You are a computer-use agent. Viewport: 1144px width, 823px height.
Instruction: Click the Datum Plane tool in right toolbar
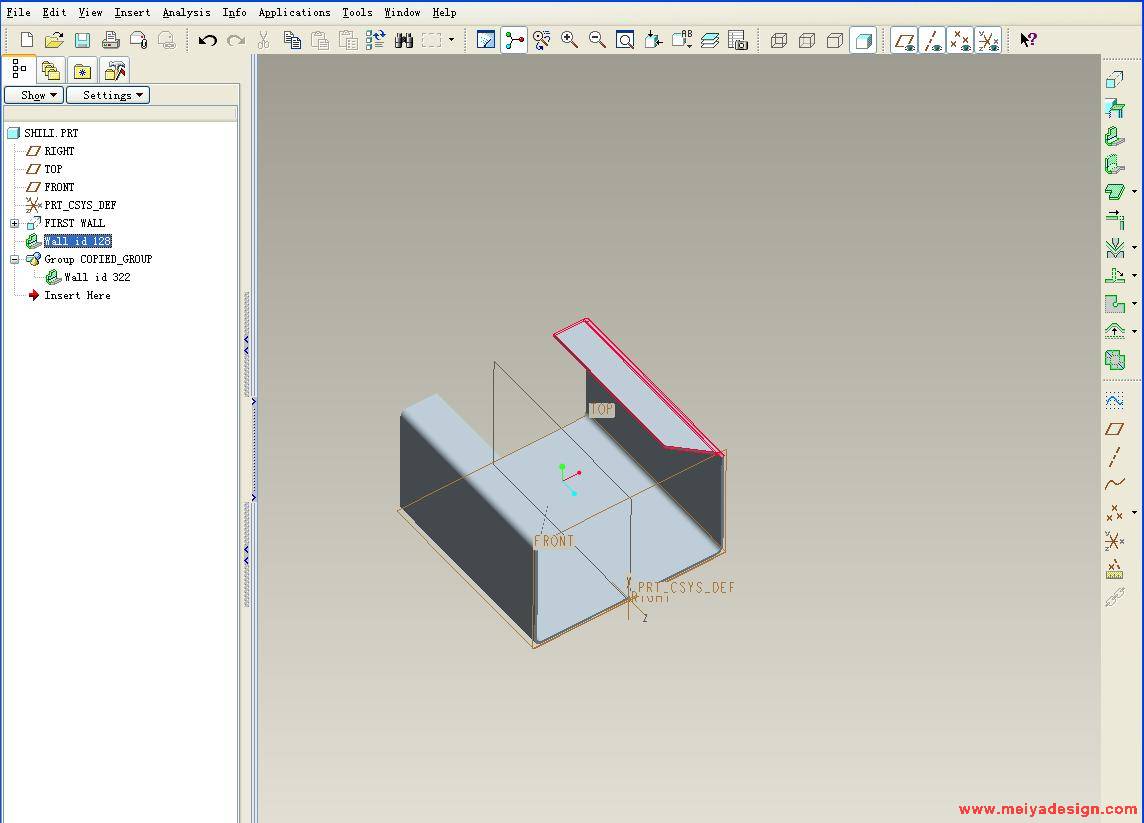1114,429
